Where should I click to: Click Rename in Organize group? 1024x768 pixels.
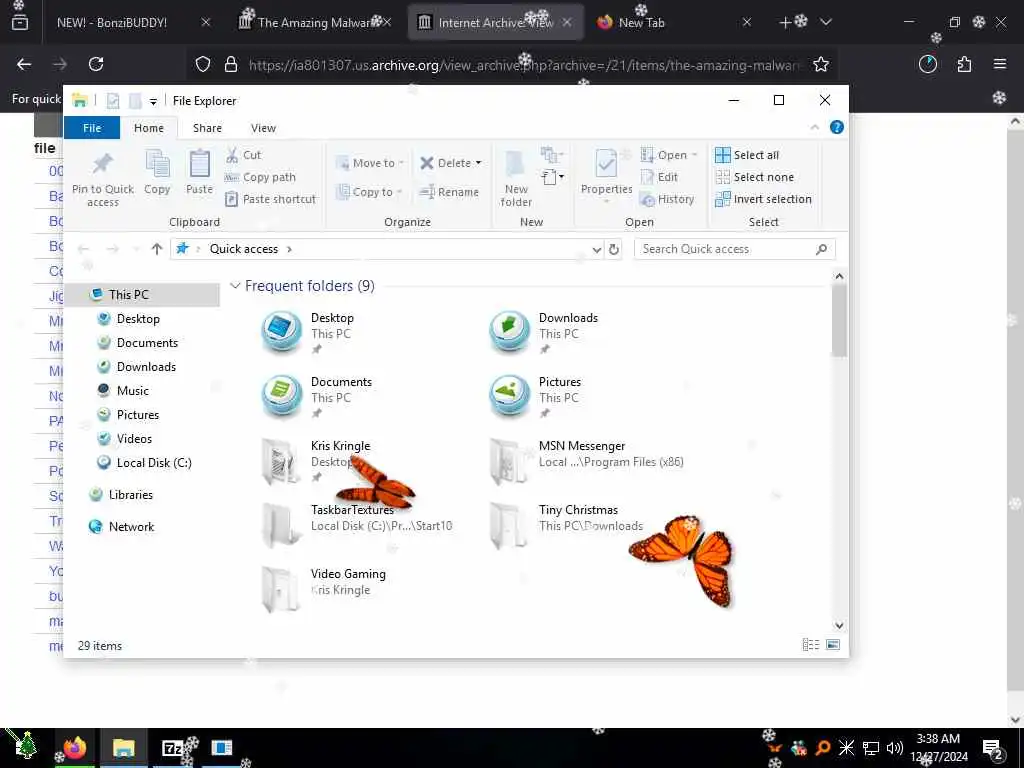(449, 192)
